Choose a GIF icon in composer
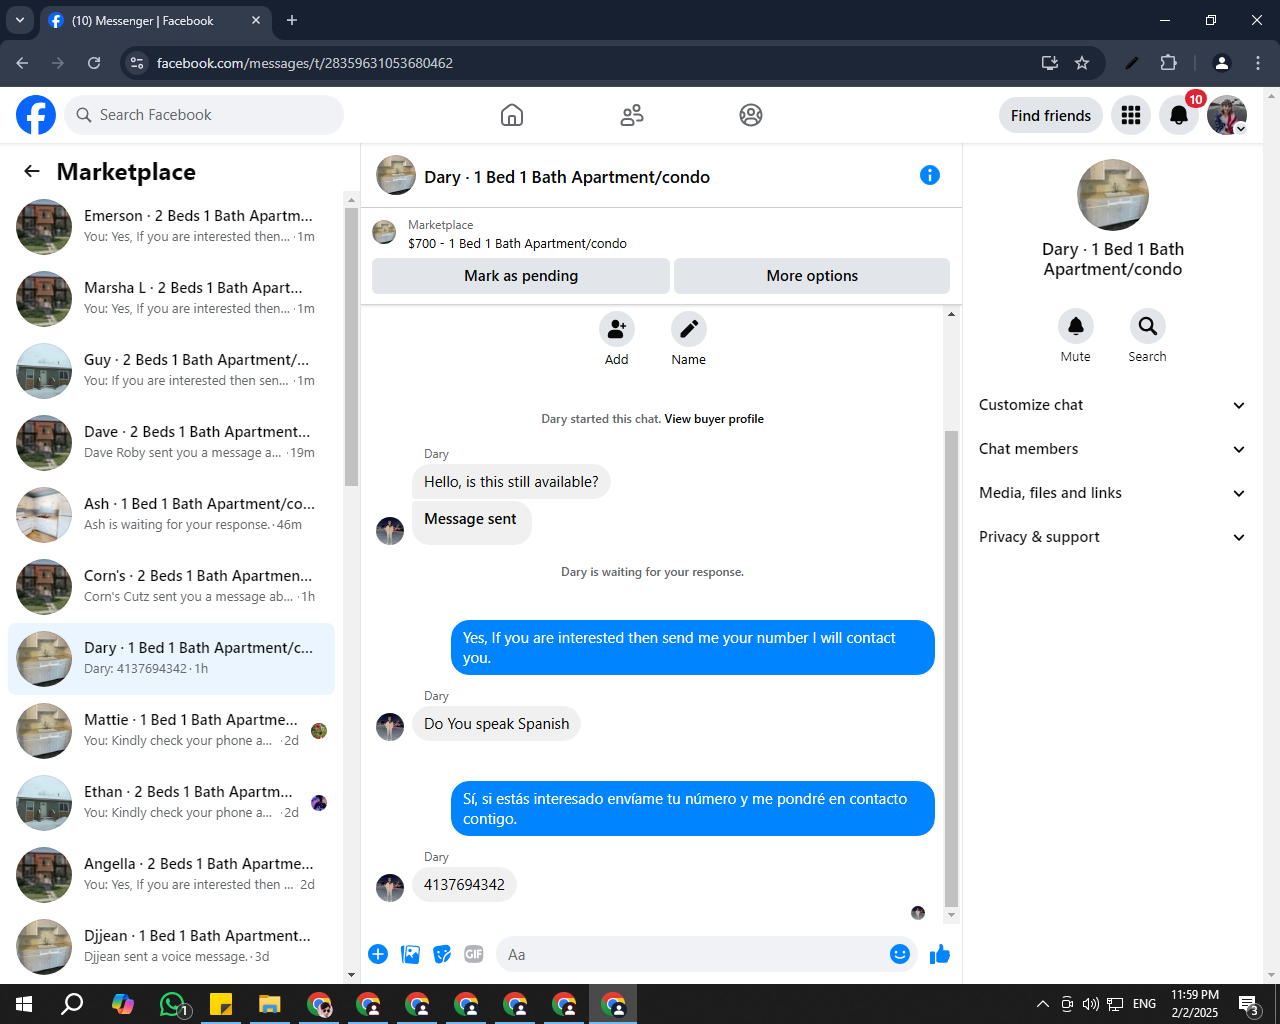The height and width of the screenshot is (1024, 1280). [x=474, y=954]
